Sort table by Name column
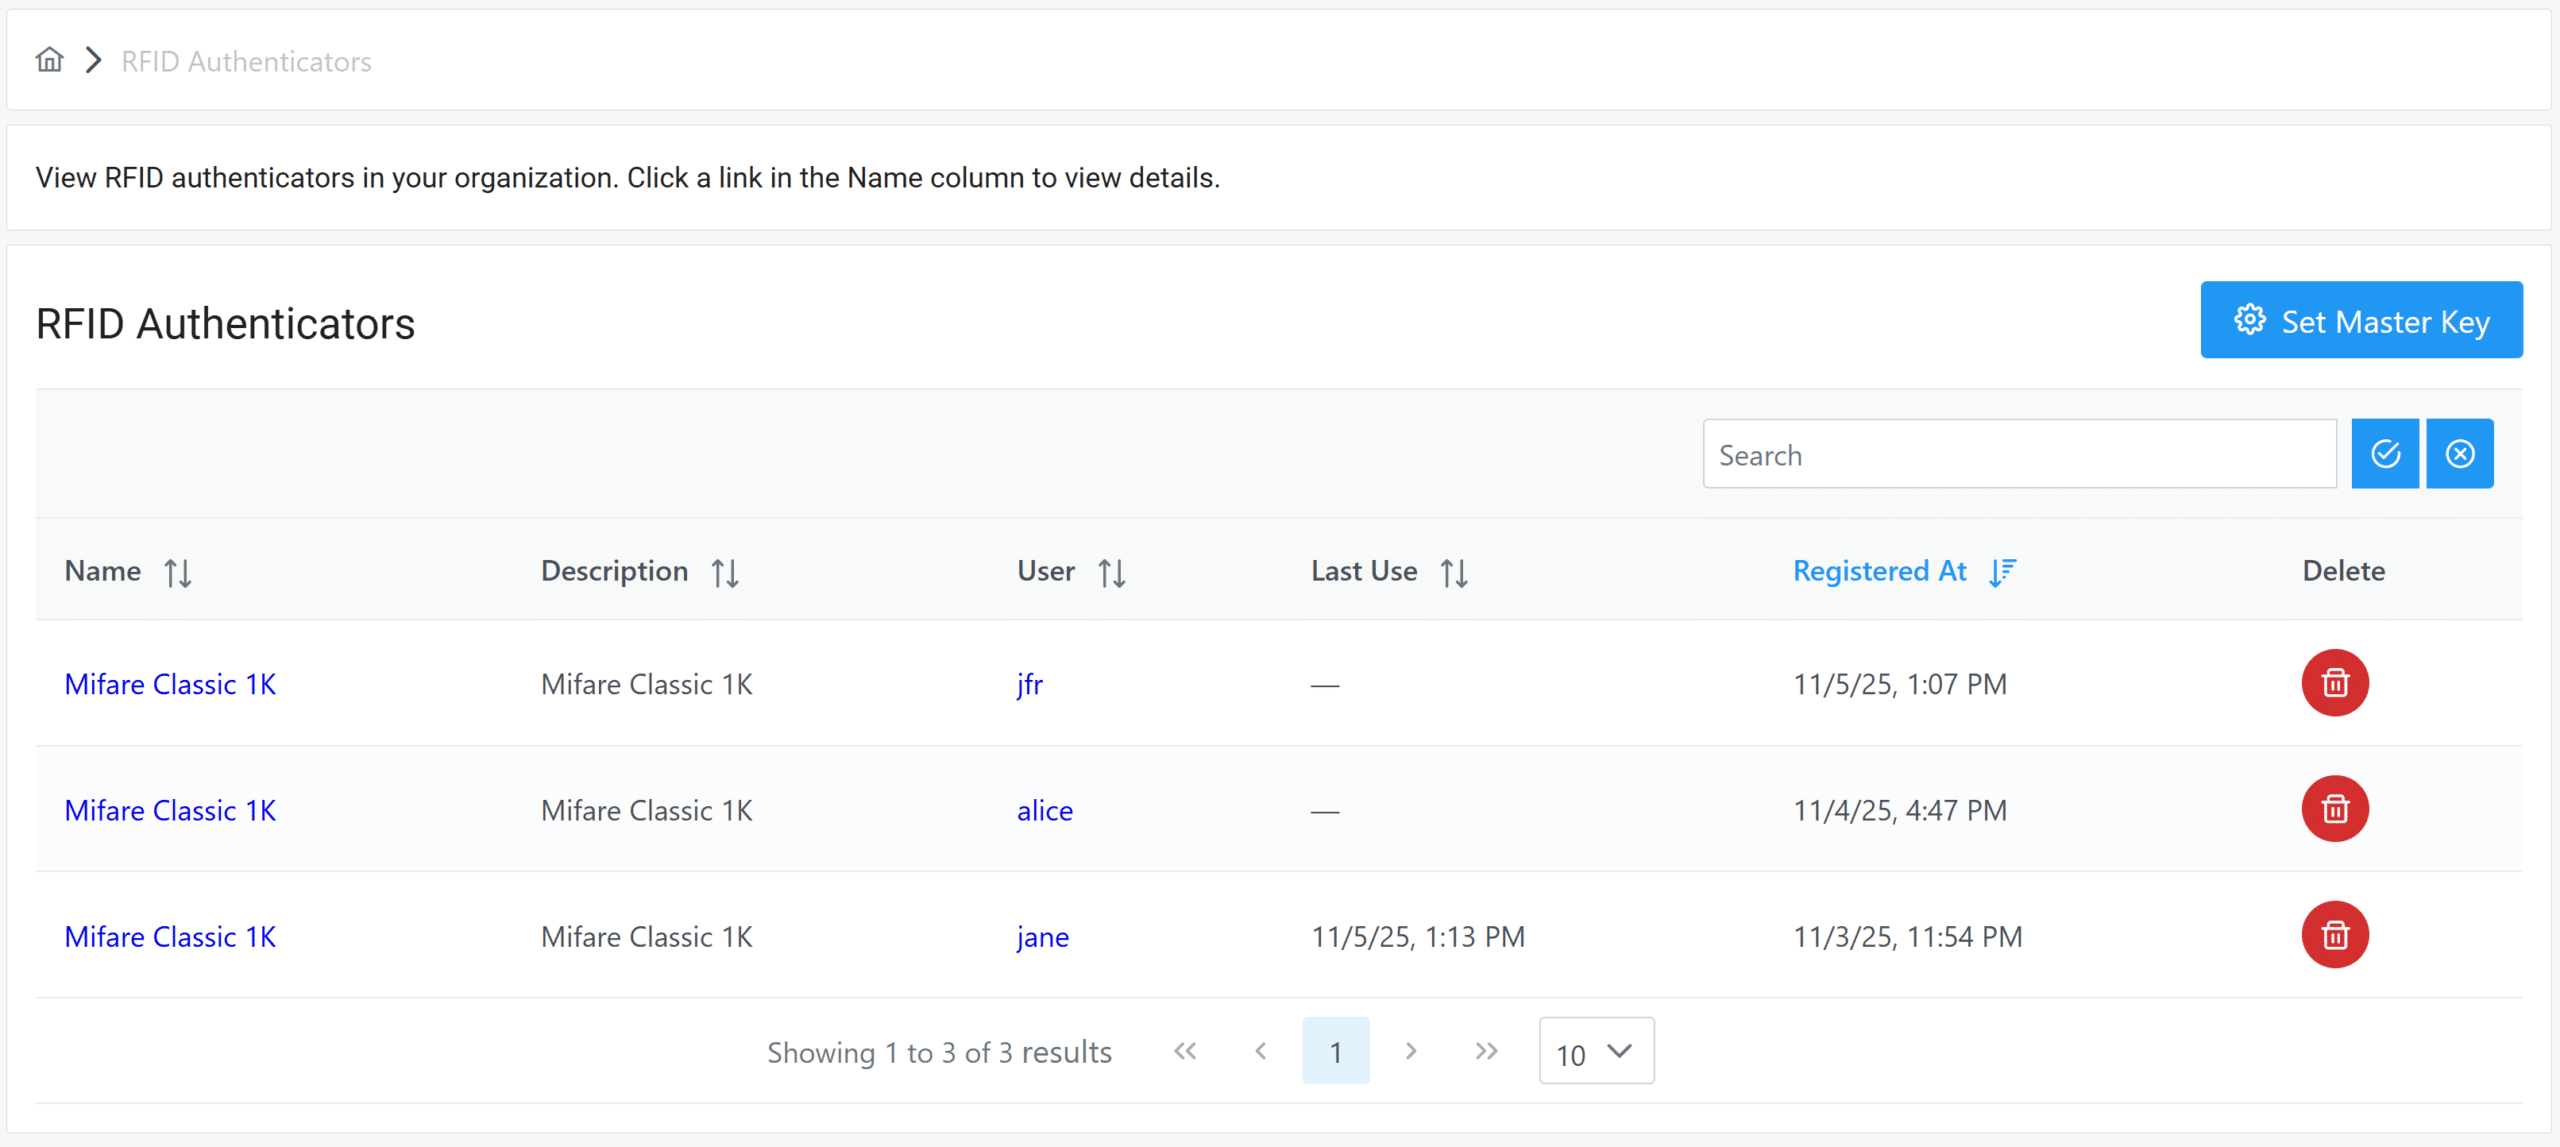This screenshot has width=2560, height=1147. (178, 572)
